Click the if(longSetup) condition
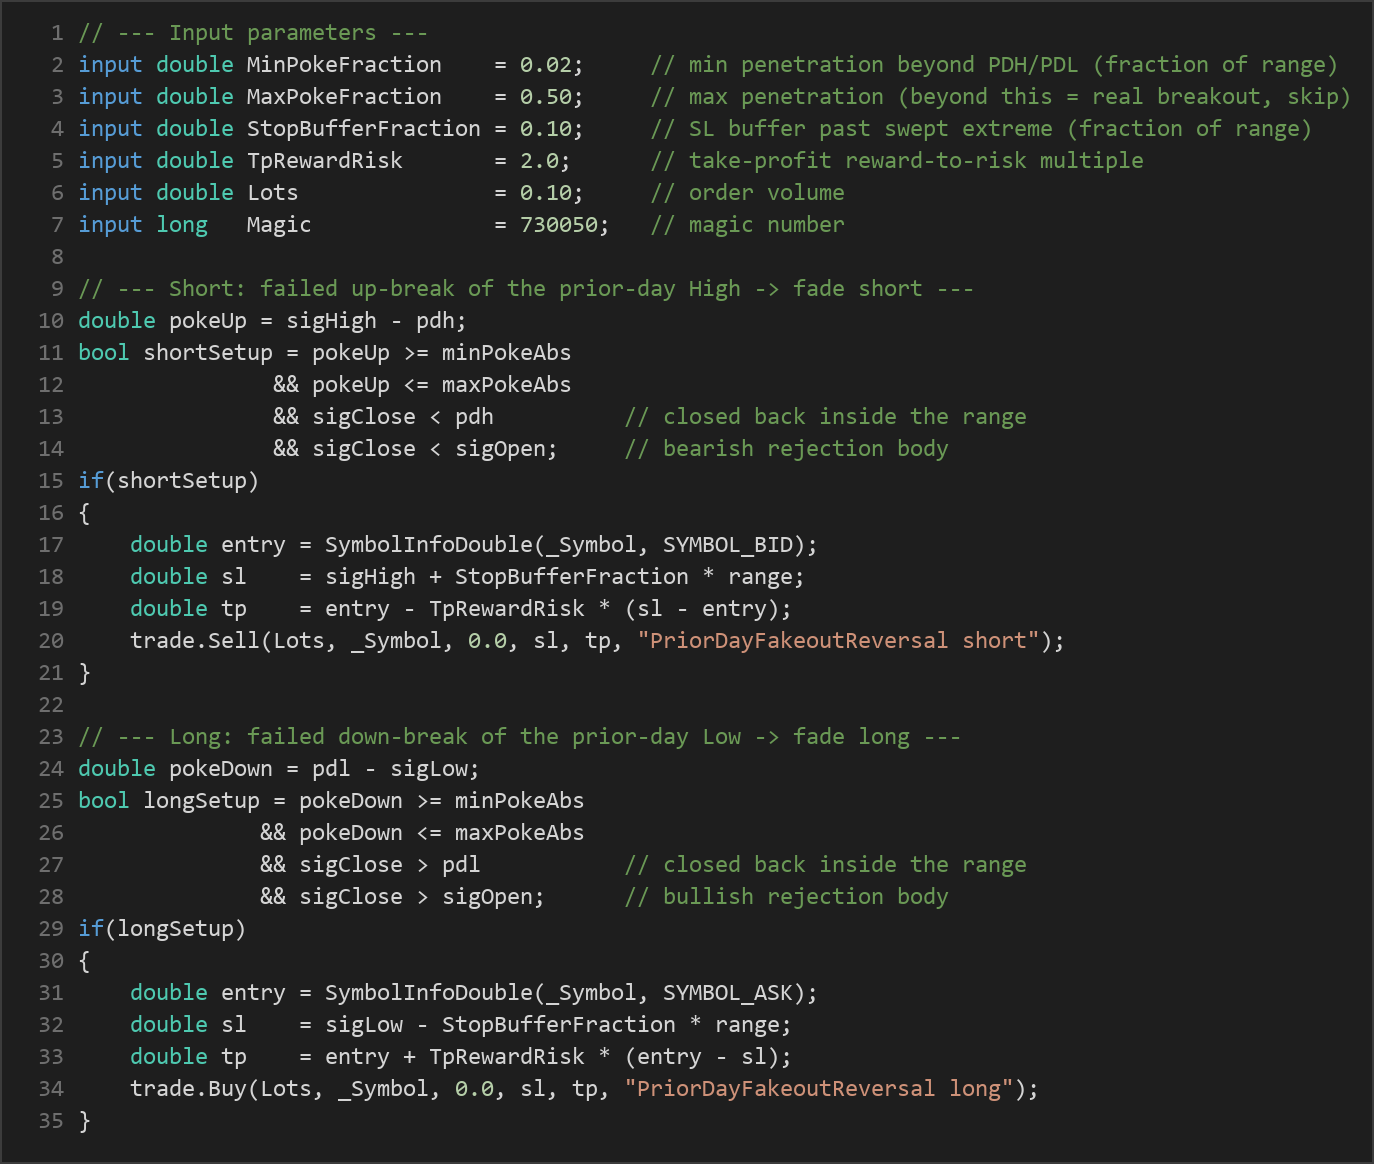 162,929
